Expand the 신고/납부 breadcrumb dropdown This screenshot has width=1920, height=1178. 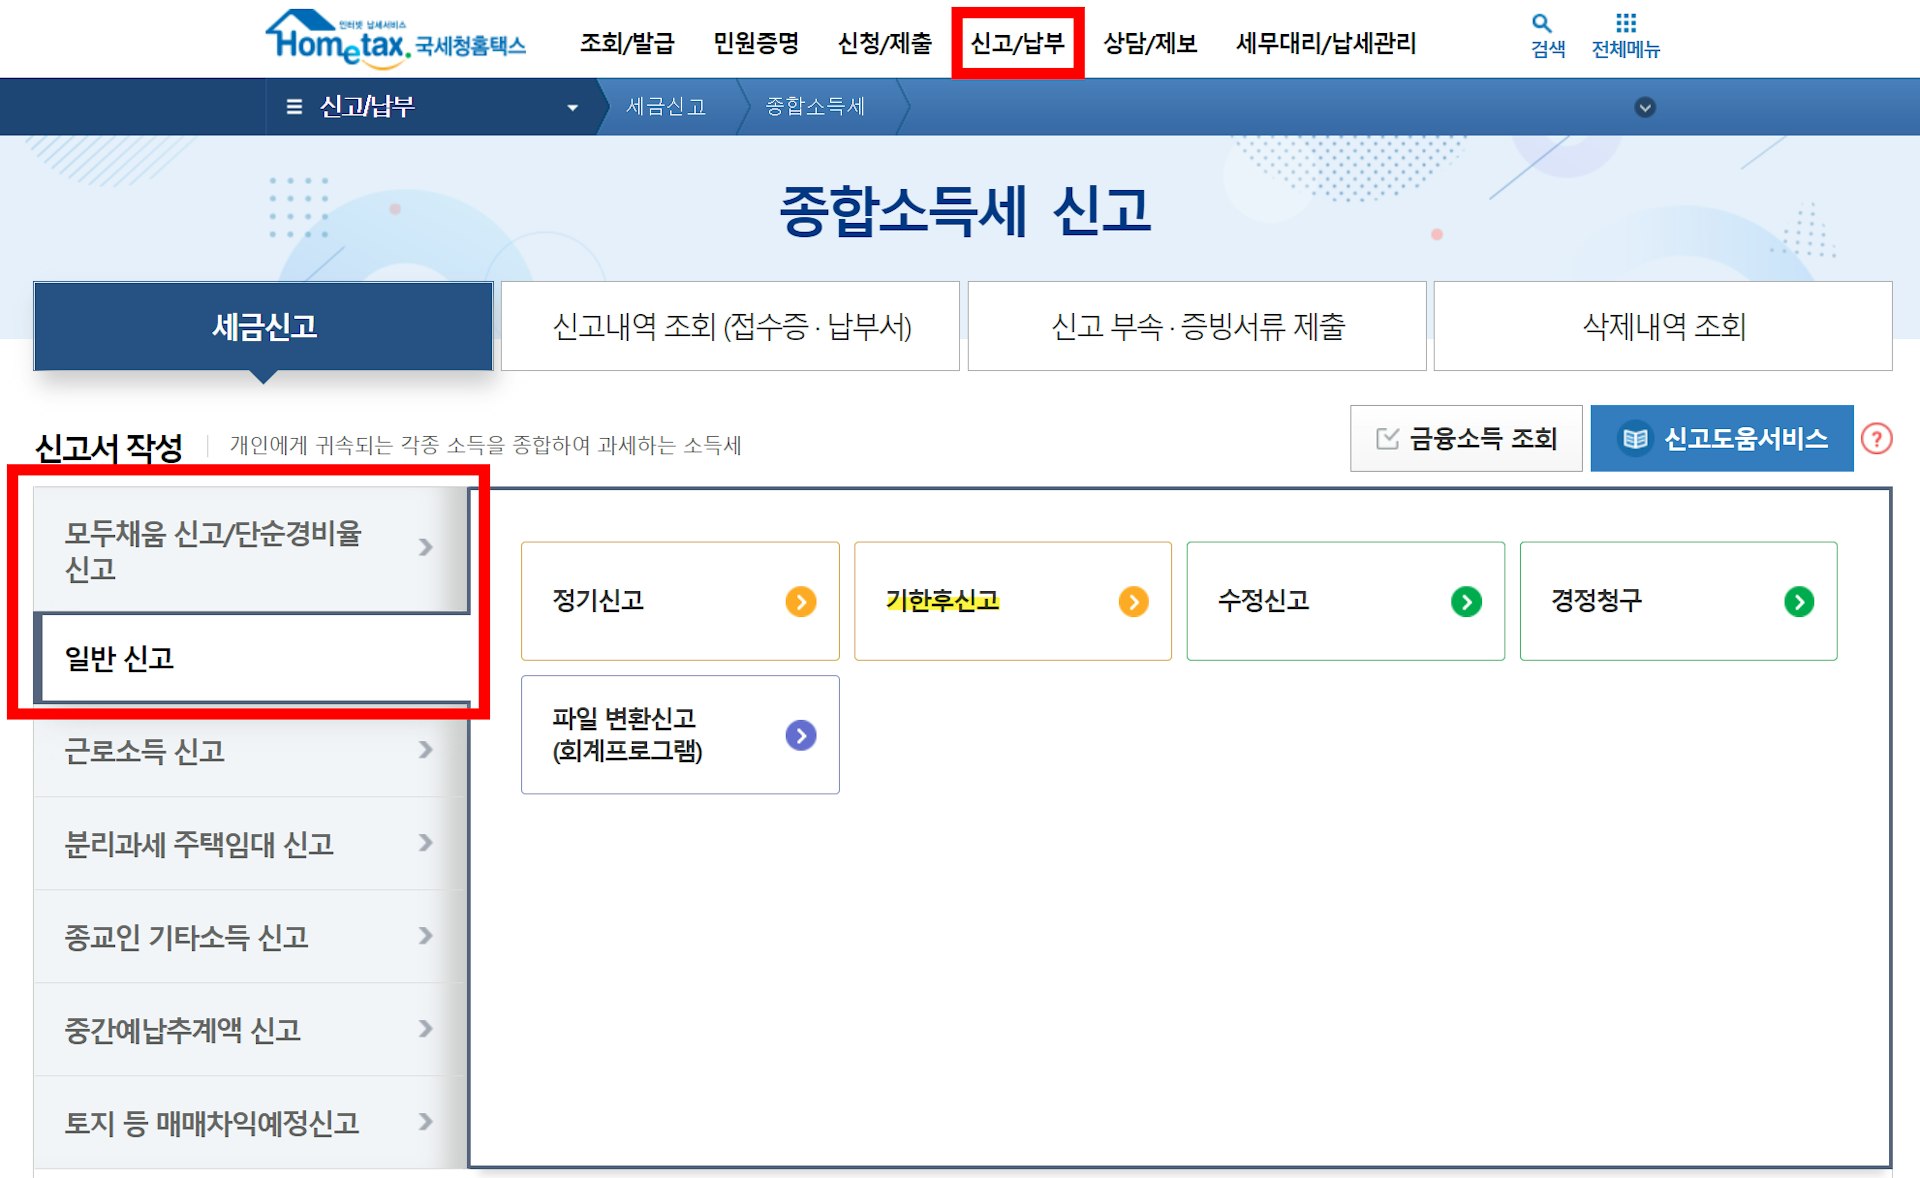pyautogui.click(x=572, y=107)
